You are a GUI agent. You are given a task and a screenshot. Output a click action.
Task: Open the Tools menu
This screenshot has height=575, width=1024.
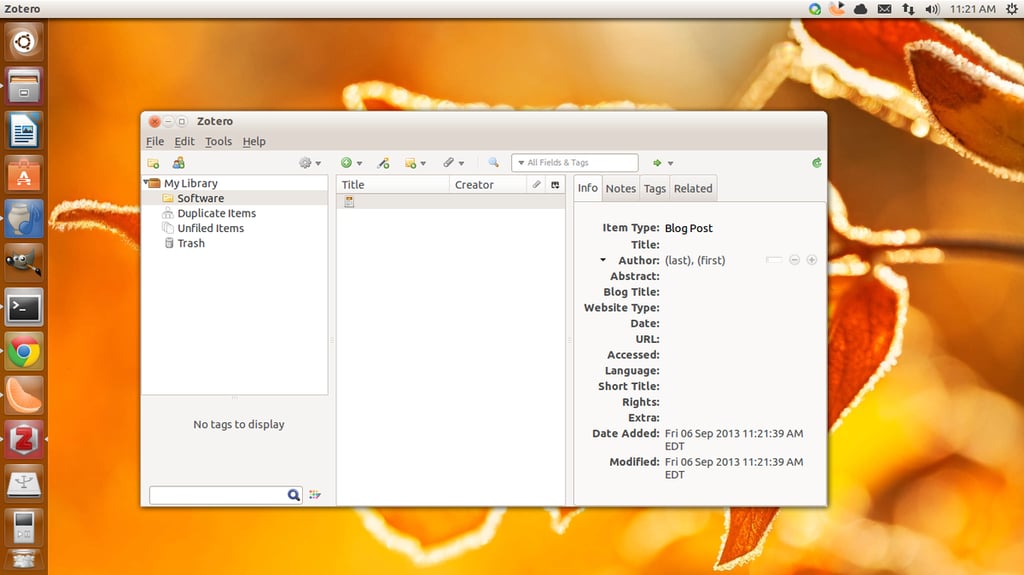tap(218, 141)
